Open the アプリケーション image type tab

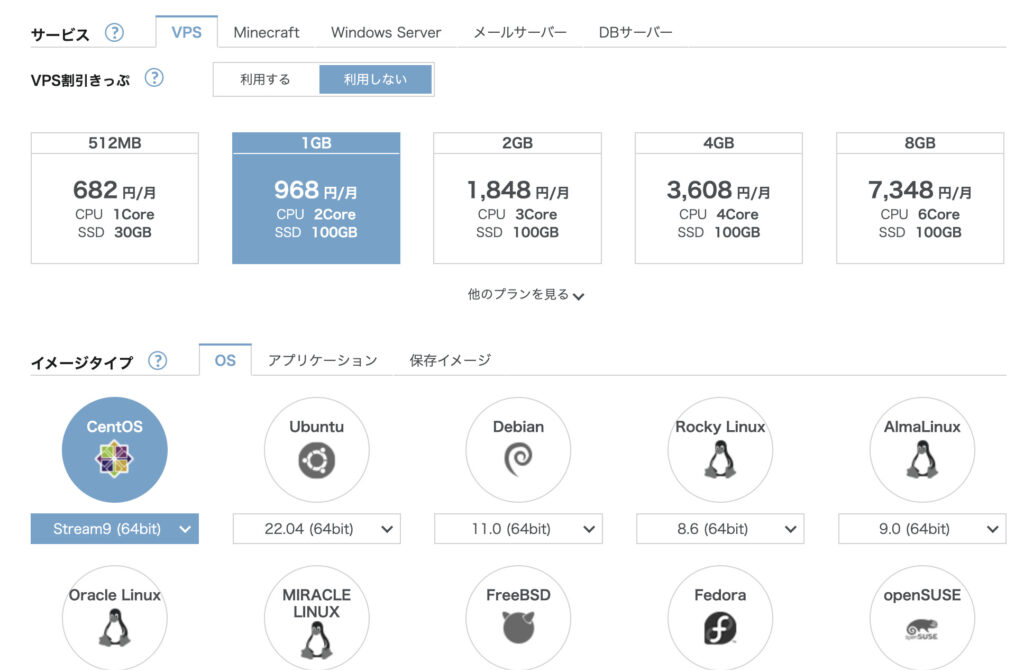pyautogui.click(x=323, y=360)
